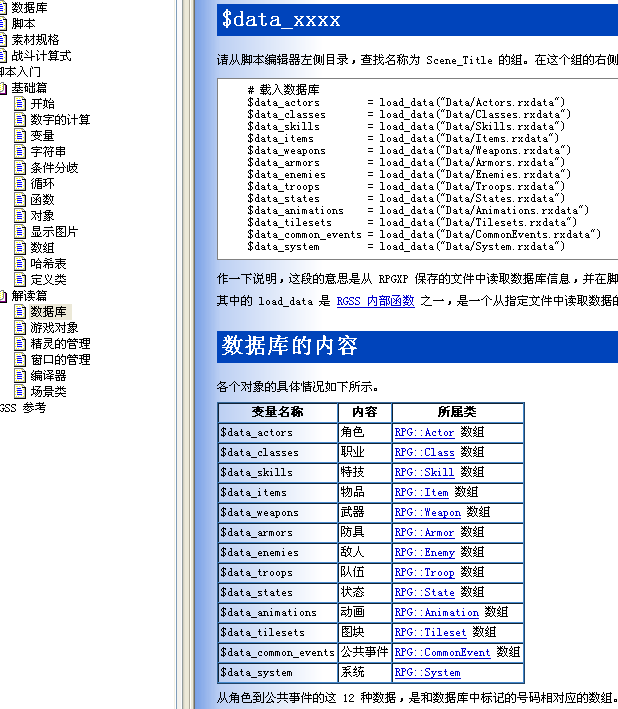Click the page icon beside 函数
Screen dimensions: 618x709
(x=20, y=199)
